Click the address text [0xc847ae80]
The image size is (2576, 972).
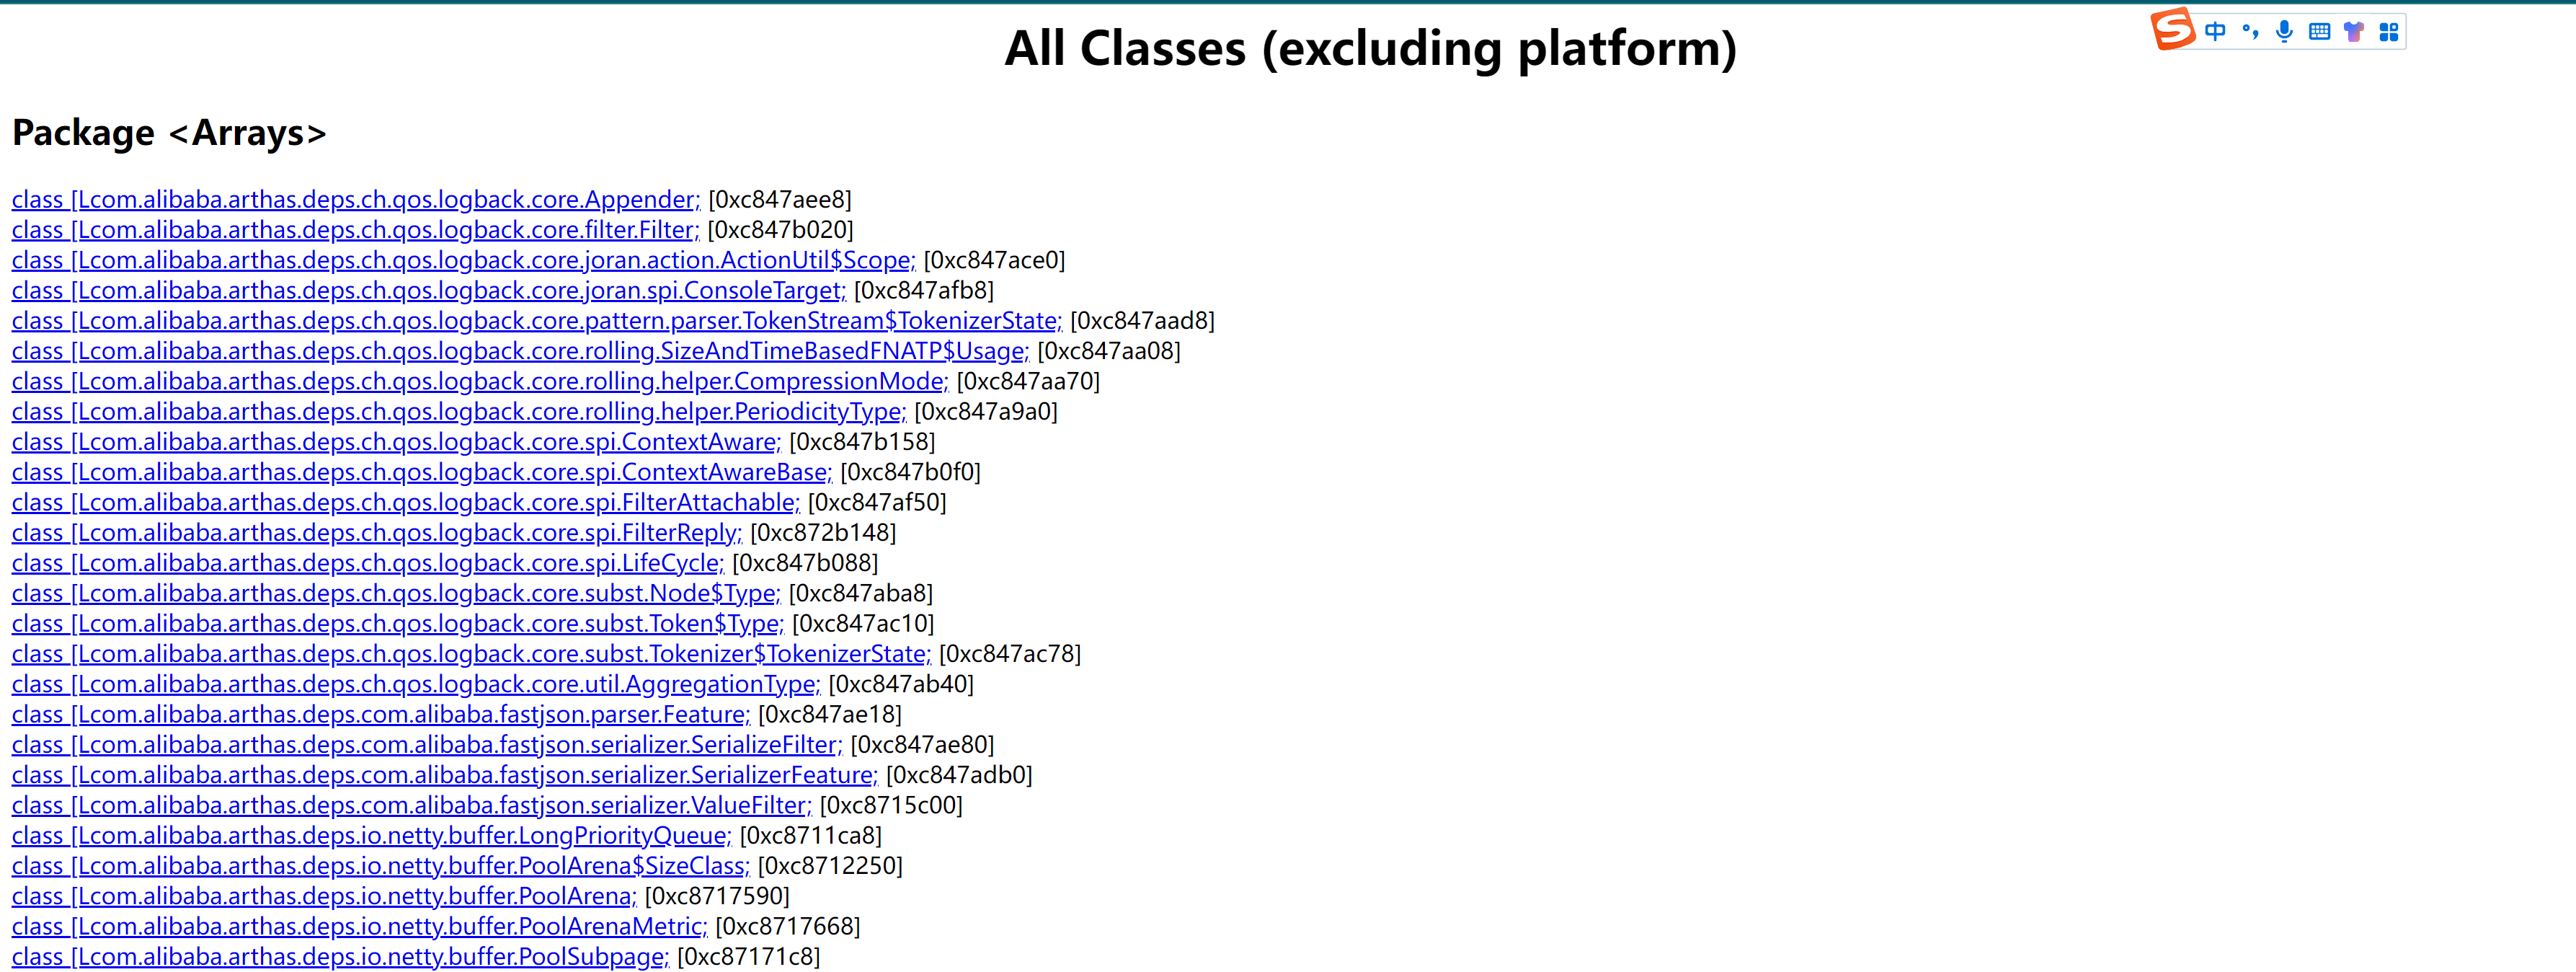point(922,745)
